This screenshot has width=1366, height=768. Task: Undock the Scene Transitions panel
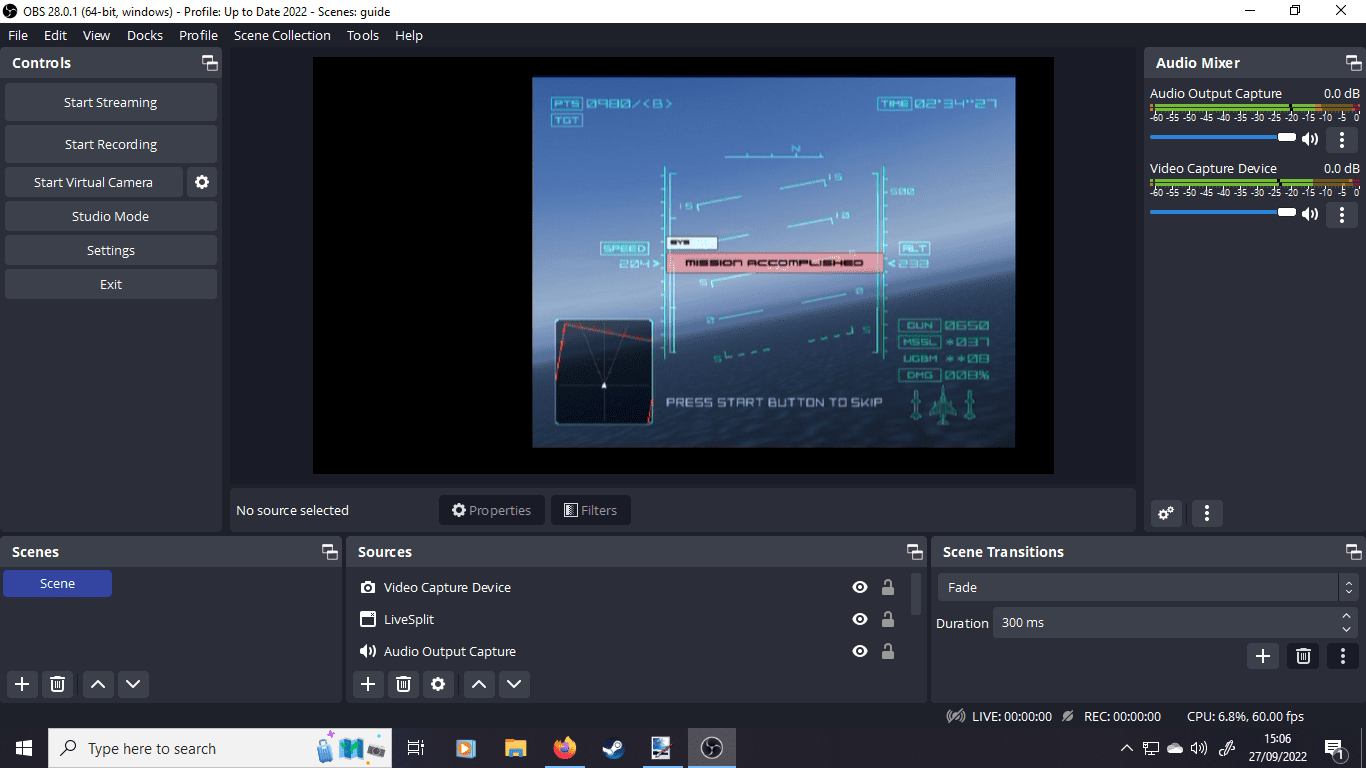pos(1353,552)
